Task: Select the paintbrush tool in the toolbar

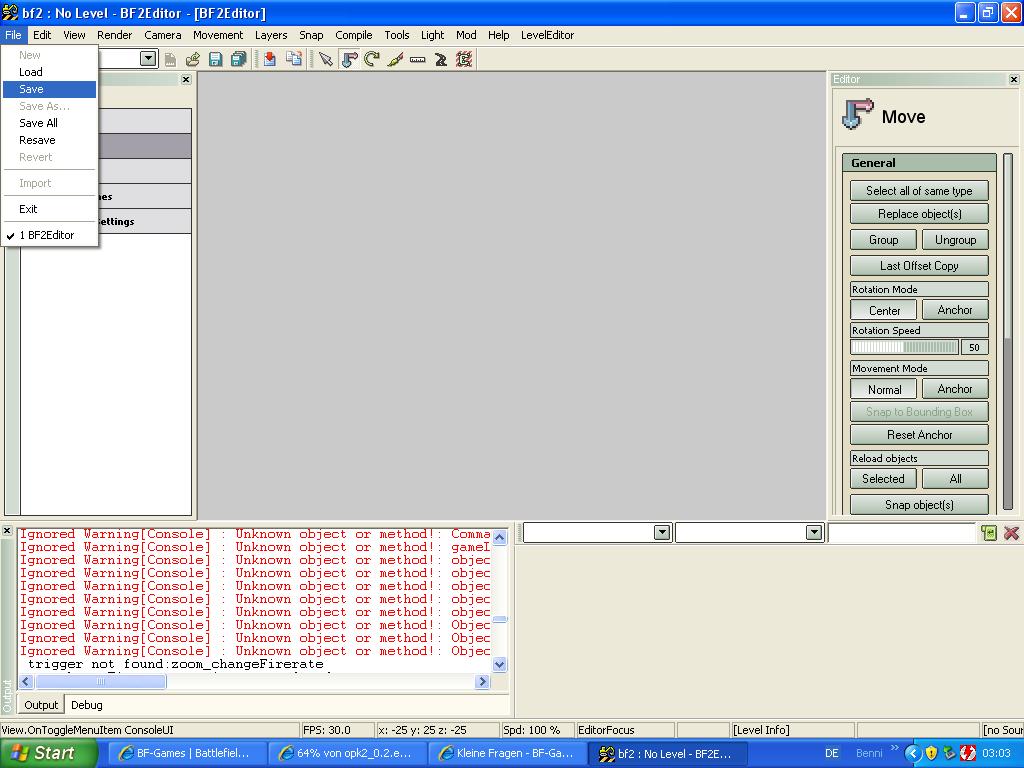Action: 395,59
